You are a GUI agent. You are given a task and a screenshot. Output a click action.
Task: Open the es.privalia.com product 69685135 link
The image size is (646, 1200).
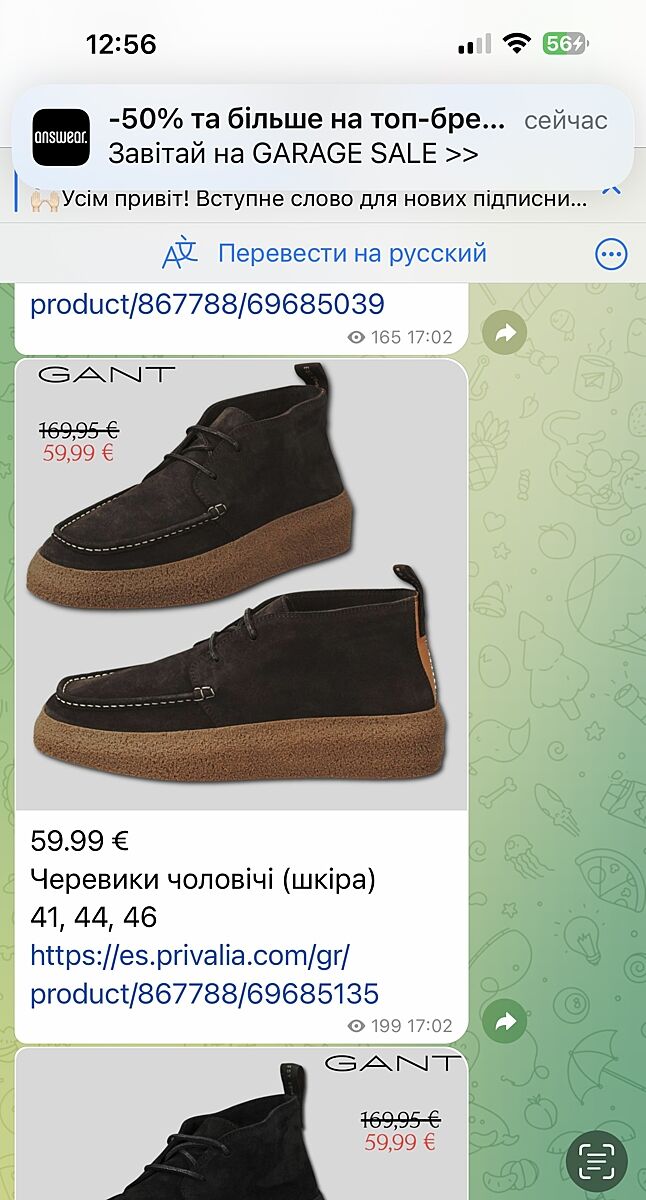pos(205,975)
